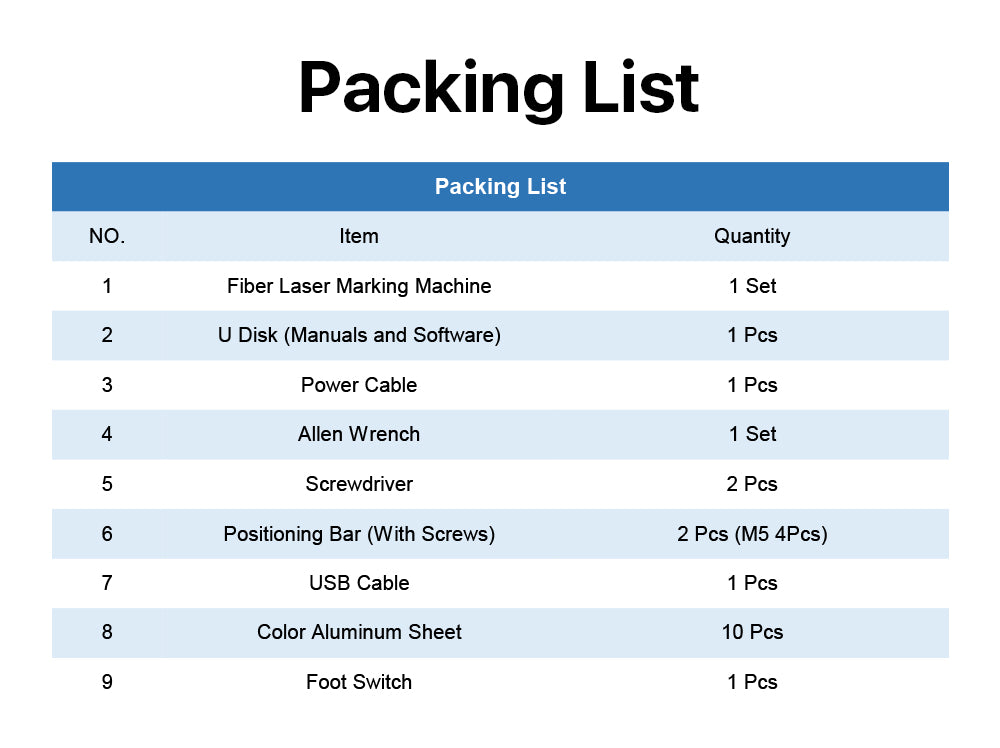Click 'U Disk (Manuals and Software)' entry
The image size is (1000, 748).
(359, 335)
